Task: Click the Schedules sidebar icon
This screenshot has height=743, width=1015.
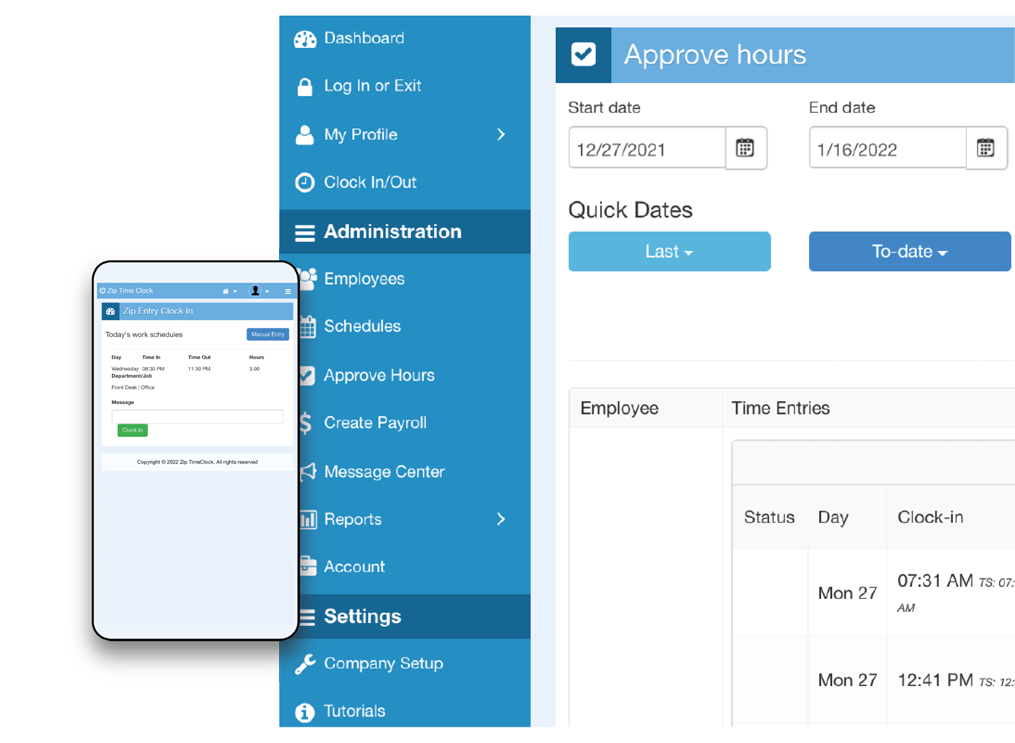Action: click(x=306, y=326)
